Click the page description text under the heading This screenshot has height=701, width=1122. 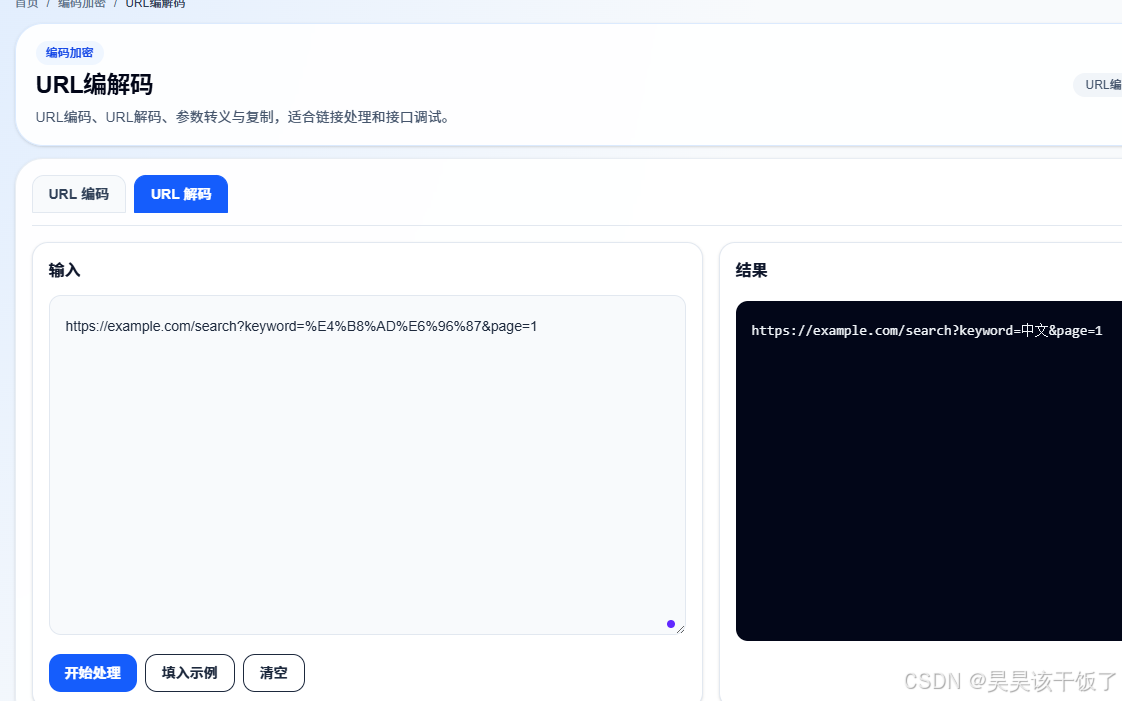(245, 117)
